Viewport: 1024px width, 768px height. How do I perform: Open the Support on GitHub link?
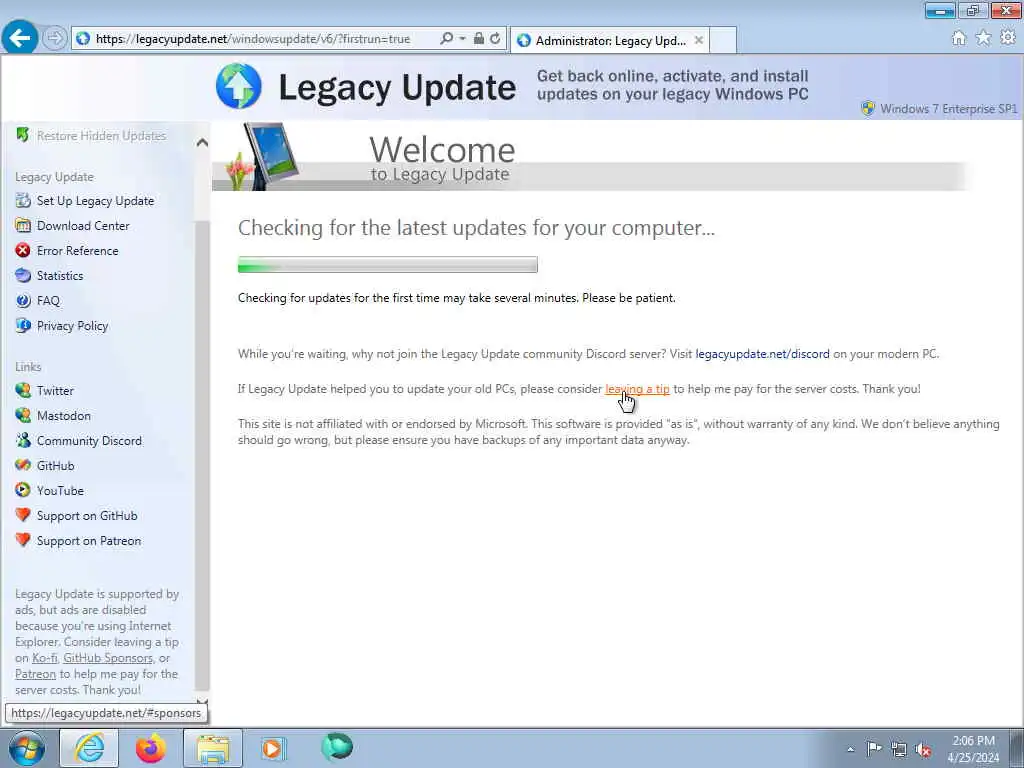88,516
